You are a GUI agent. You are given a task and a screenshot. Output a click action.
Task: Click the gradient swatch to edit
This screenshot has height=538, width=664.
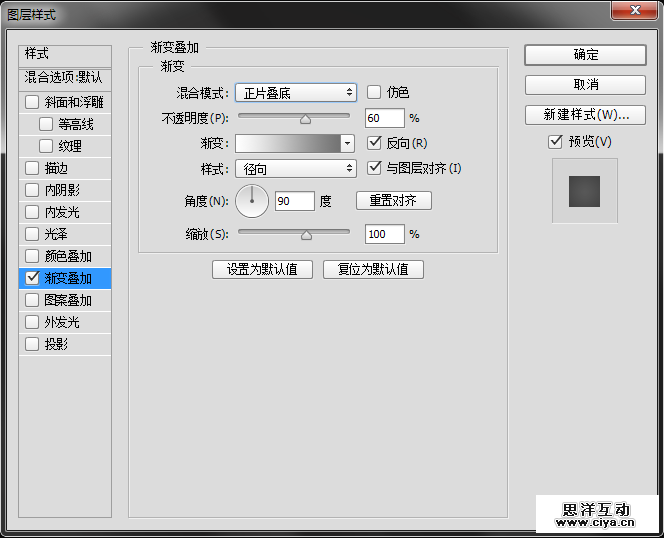point(288,144)
